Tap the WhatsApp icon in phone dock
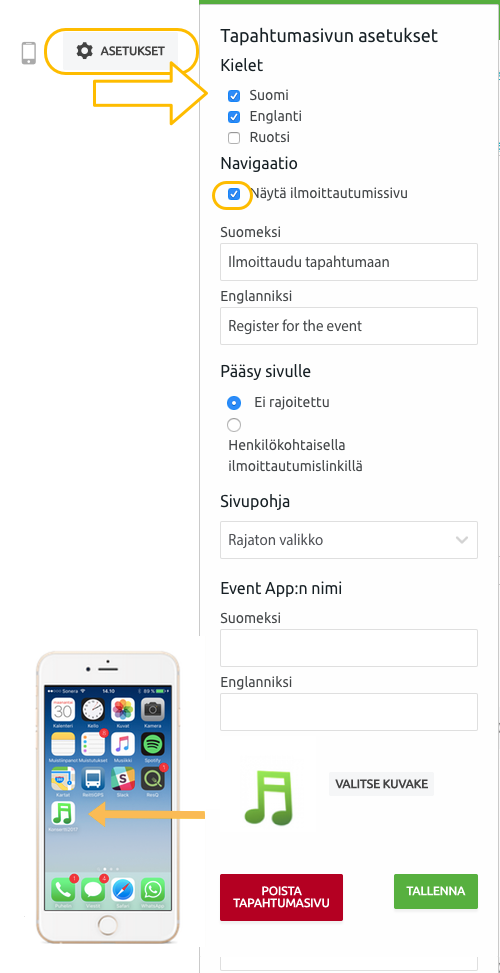This screenshot has height=973, width=500. [152, 890]
